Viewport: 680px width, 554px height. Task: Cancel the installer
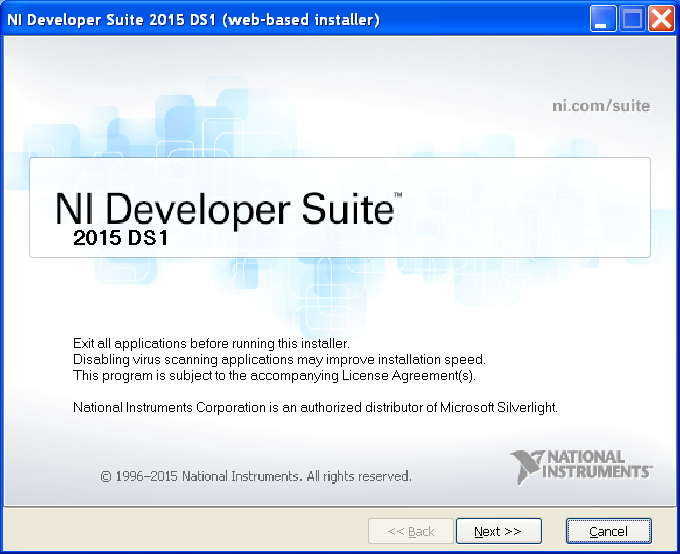[x=608, y=531]
